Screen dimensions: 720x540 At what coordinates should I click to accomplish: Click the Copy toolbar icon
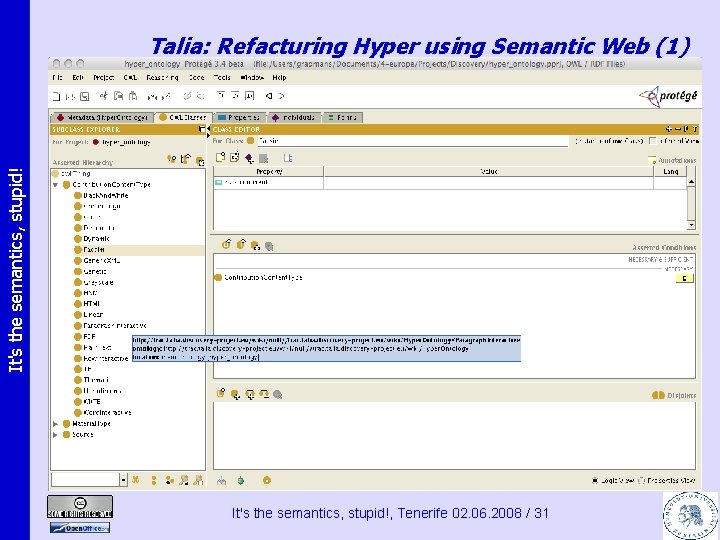(118, 96)
